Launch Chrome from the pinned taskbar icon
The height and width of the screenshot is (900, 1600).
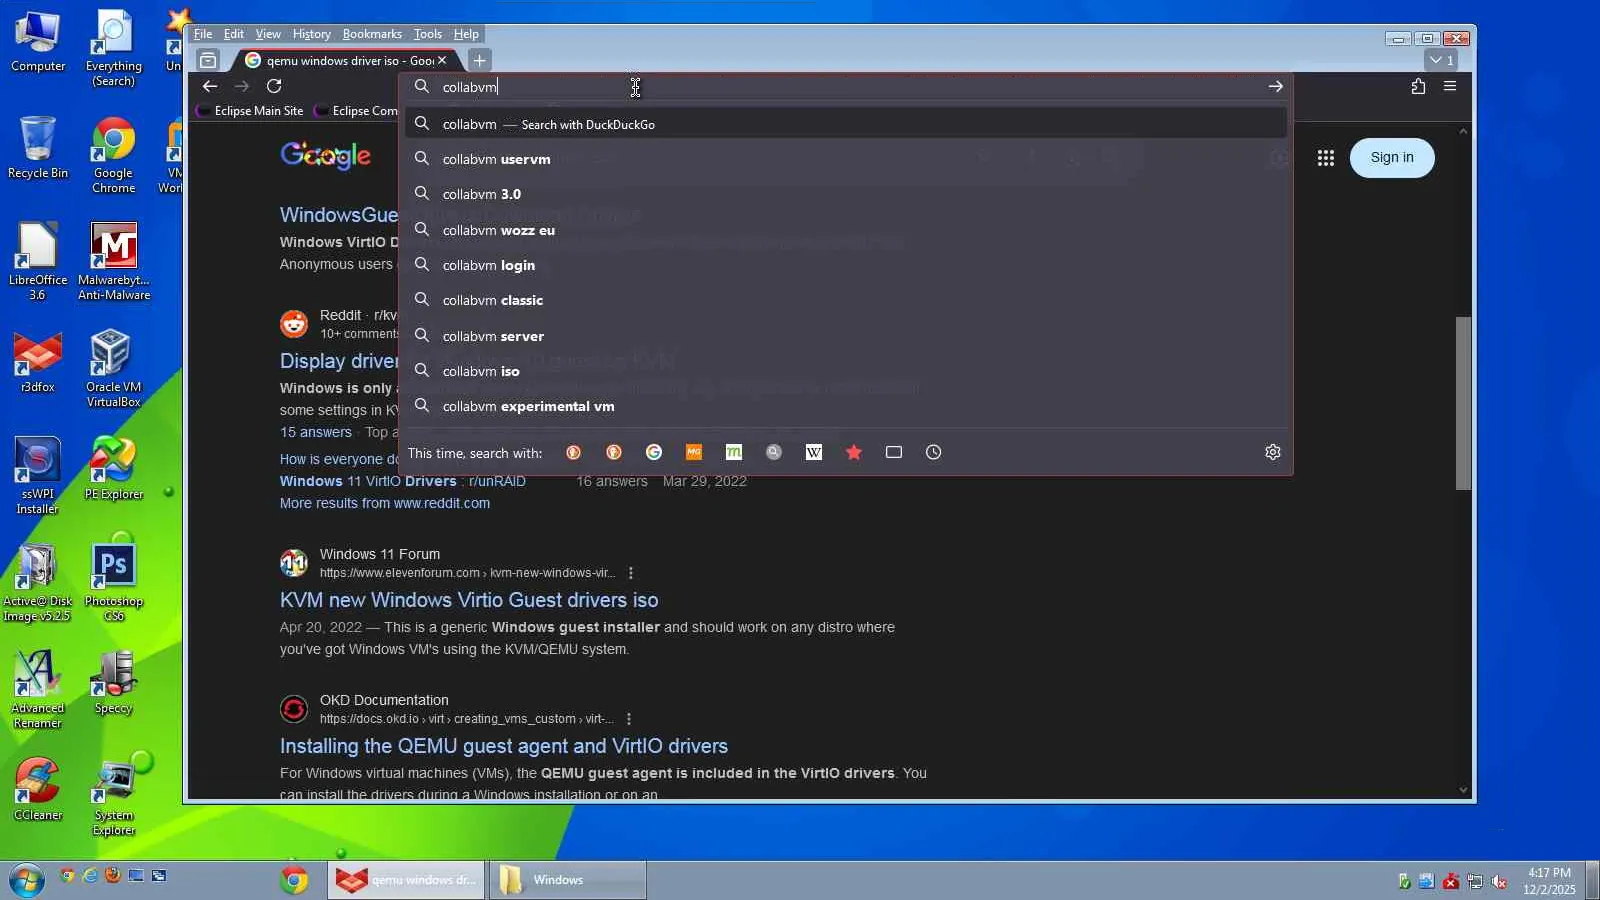click(294, 880)
